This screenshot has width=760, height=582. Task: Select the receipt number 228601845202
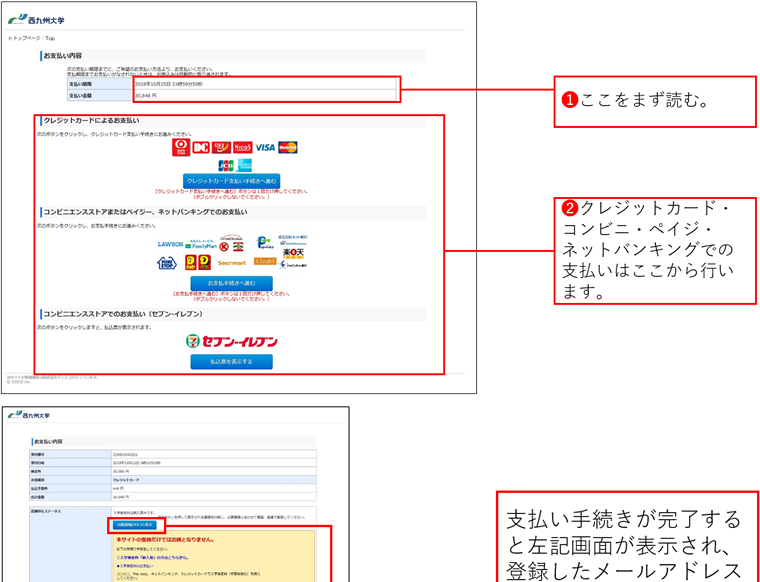[x=125, y=454]
